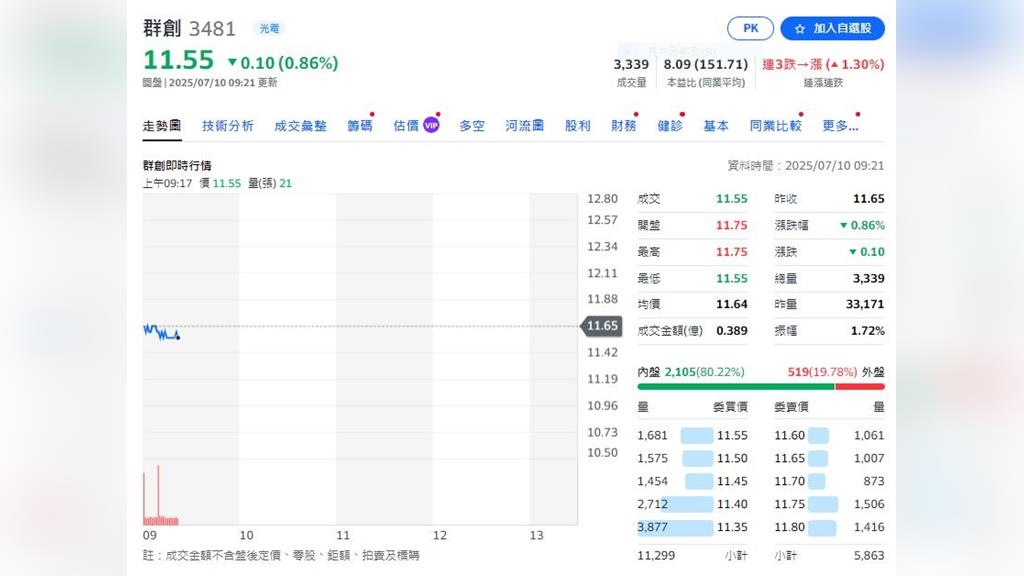Open the 籌碼 tab

360,125
